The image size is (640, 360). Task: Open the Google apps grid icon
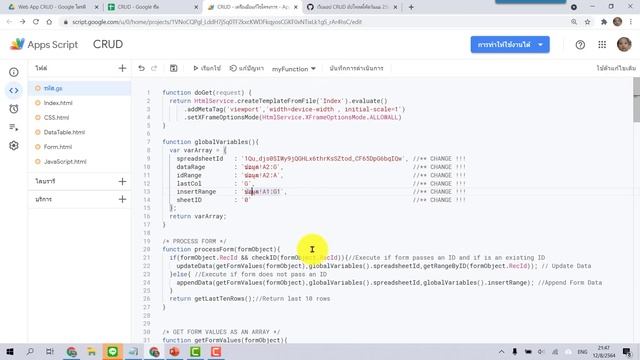(x=602, y=44)
